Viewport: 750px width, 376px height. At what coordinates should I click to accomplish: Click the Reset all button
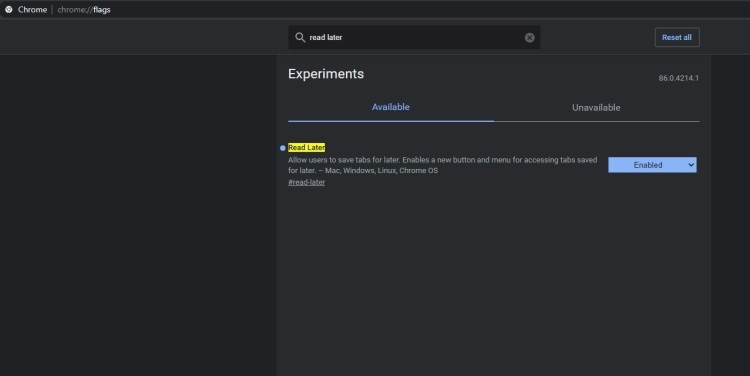677,37
